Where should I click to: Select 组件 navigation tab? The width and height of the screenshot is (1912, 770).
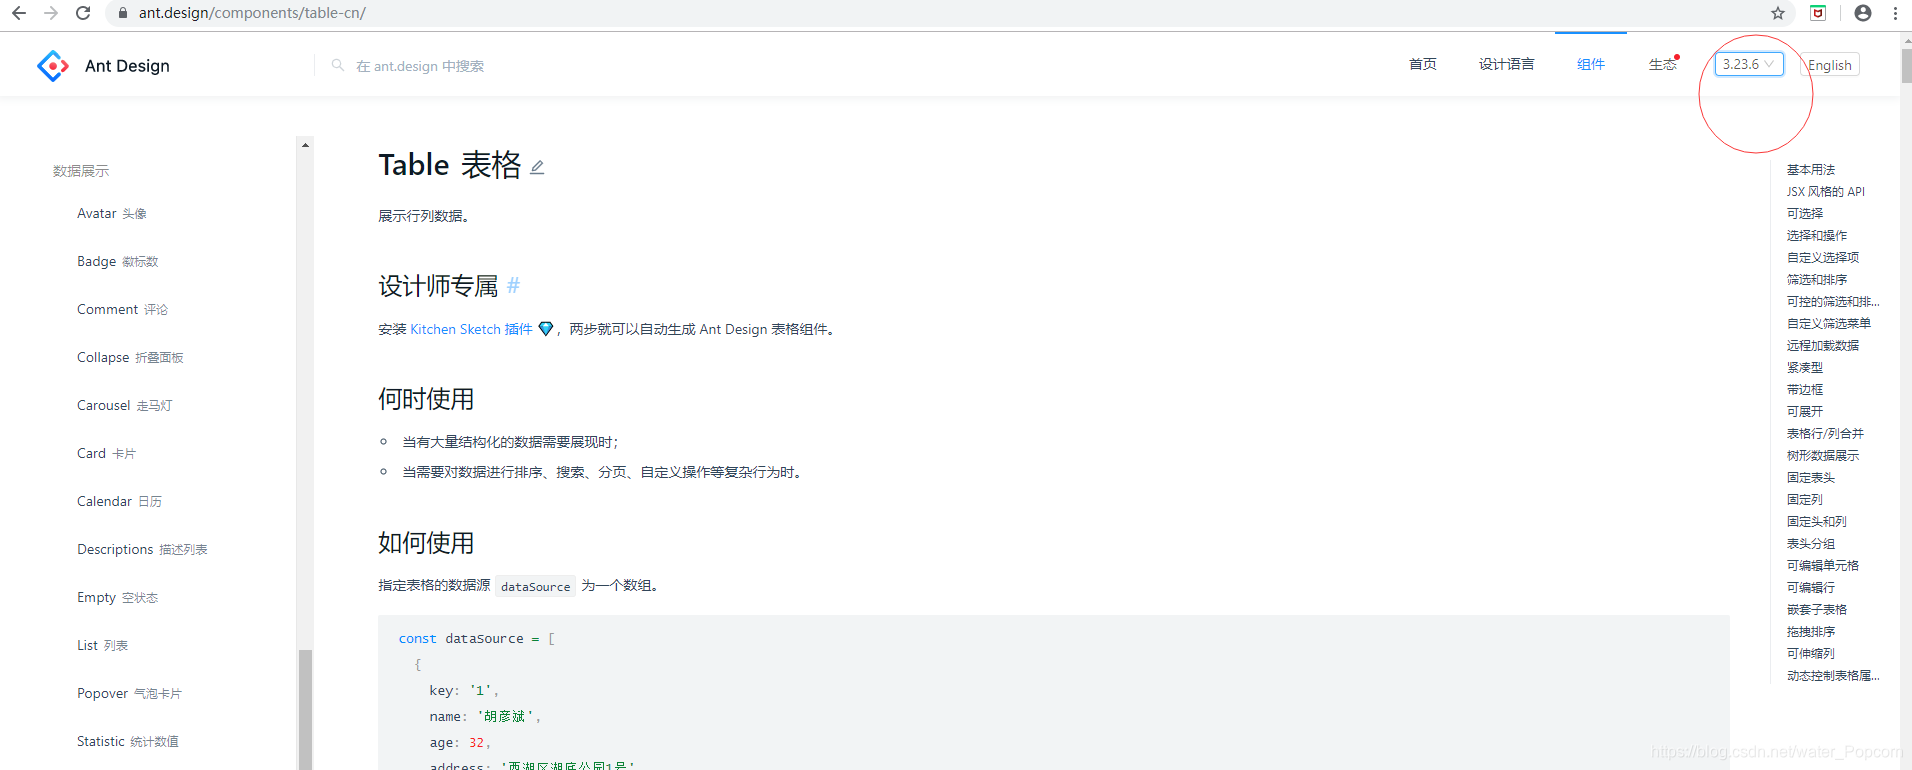pyautogui.click(x=1591, y=64)
